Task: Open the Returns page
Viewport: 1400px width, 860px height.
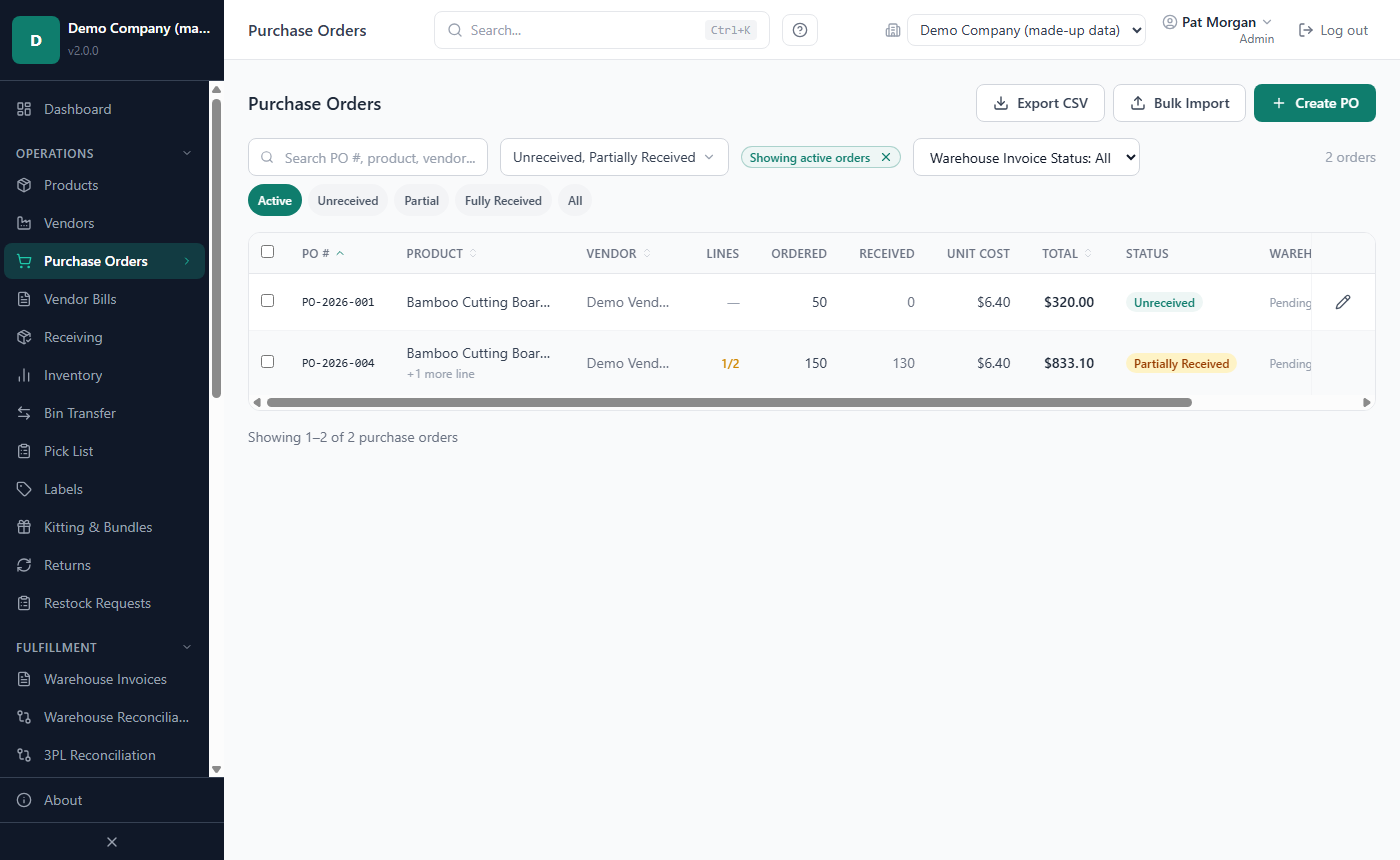Action: [x=104, y=565]
